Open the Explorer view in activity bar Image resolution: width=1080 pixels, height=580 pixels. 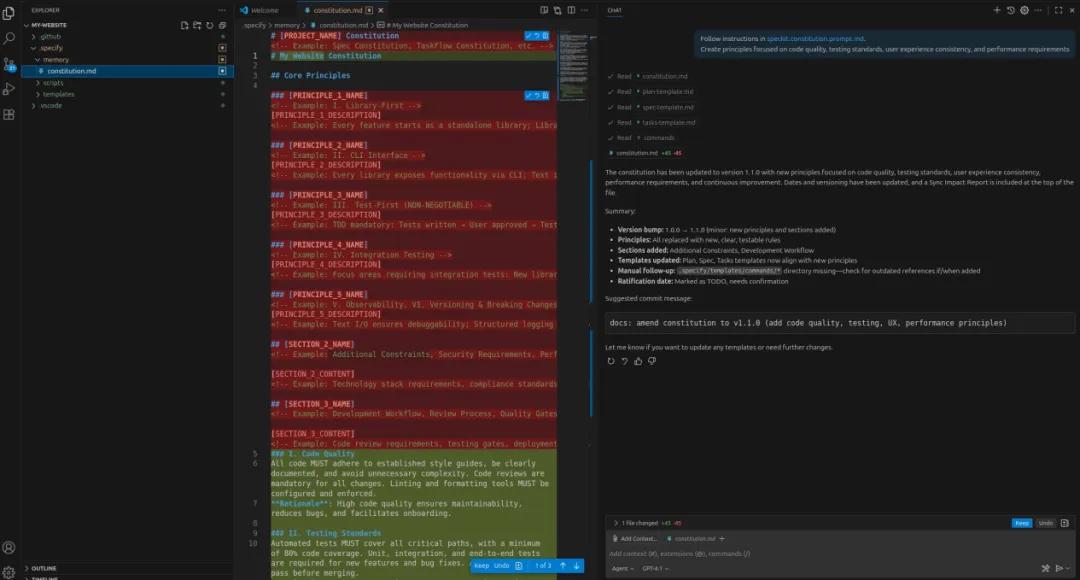[x=9, y=12]
